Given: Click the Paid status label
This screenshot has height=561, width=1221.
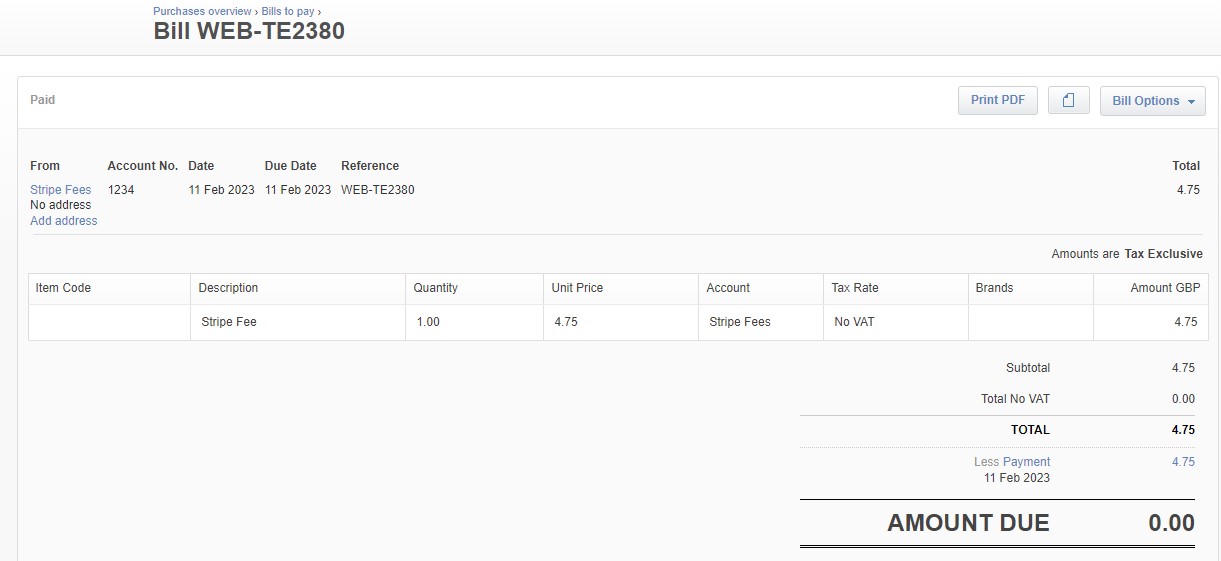Looking at the screenshot, I should (43, 100).
